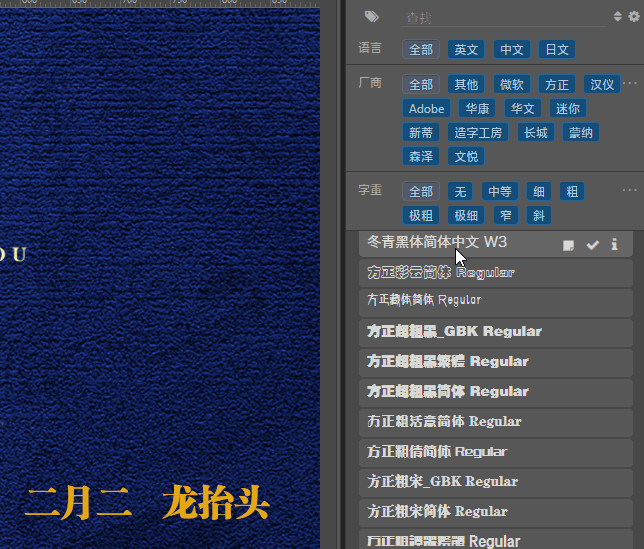This screenshot has height=549, width=644.
Task: Filter by 斜 italic weight
Action: (x=539, y=215)
